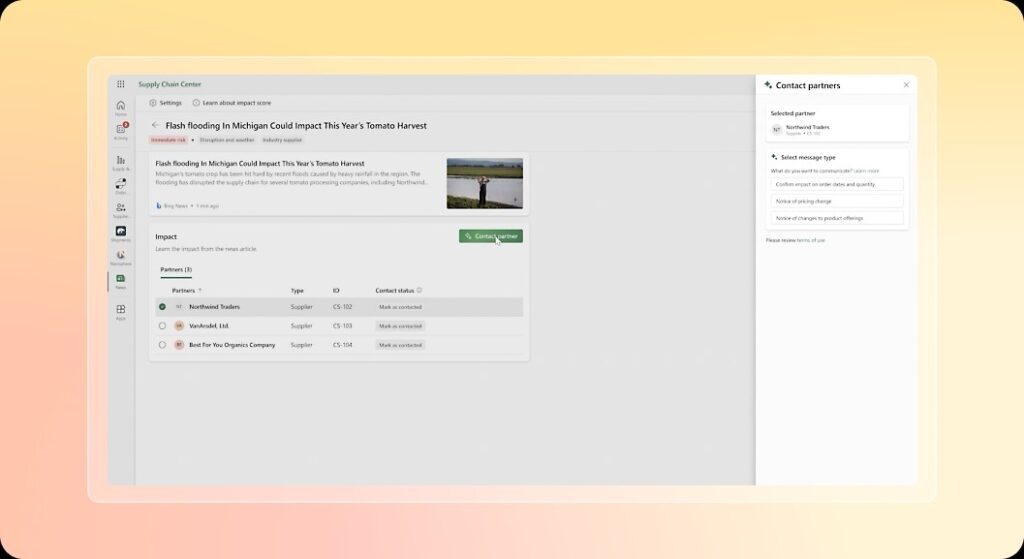
Task: Click Best For You Organics avatar icon
Action: coord(179,344)
